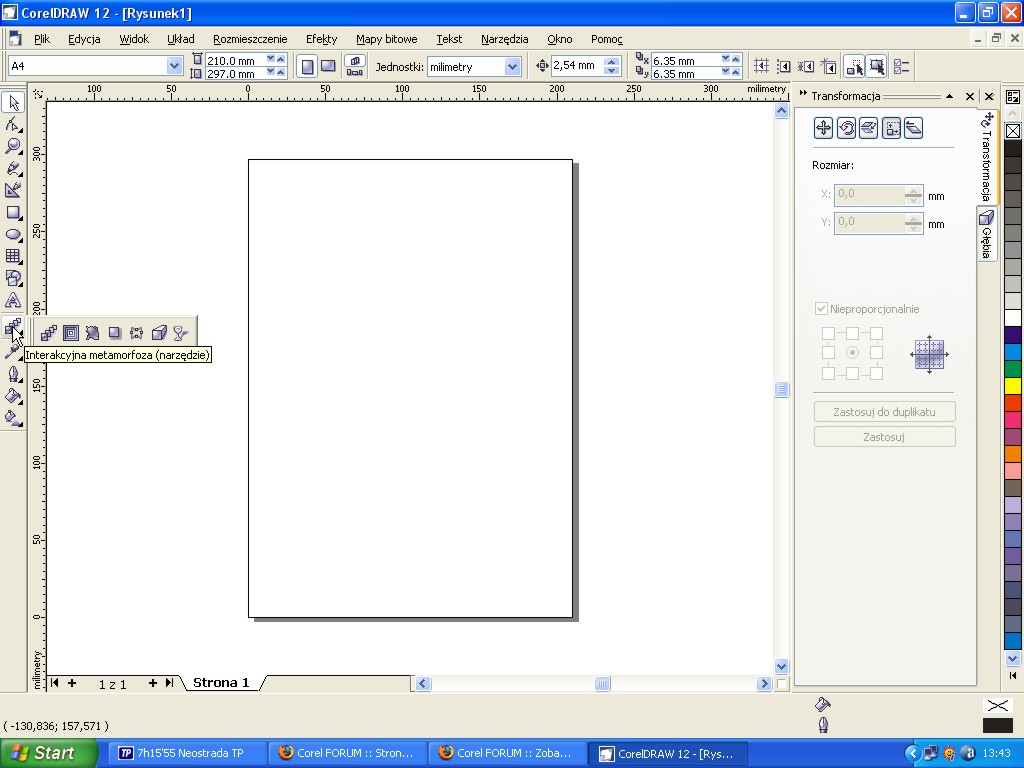Open Position mode in Transformacja docker
The width and height of the screenshot is (1024, 768).
point(823,128)
